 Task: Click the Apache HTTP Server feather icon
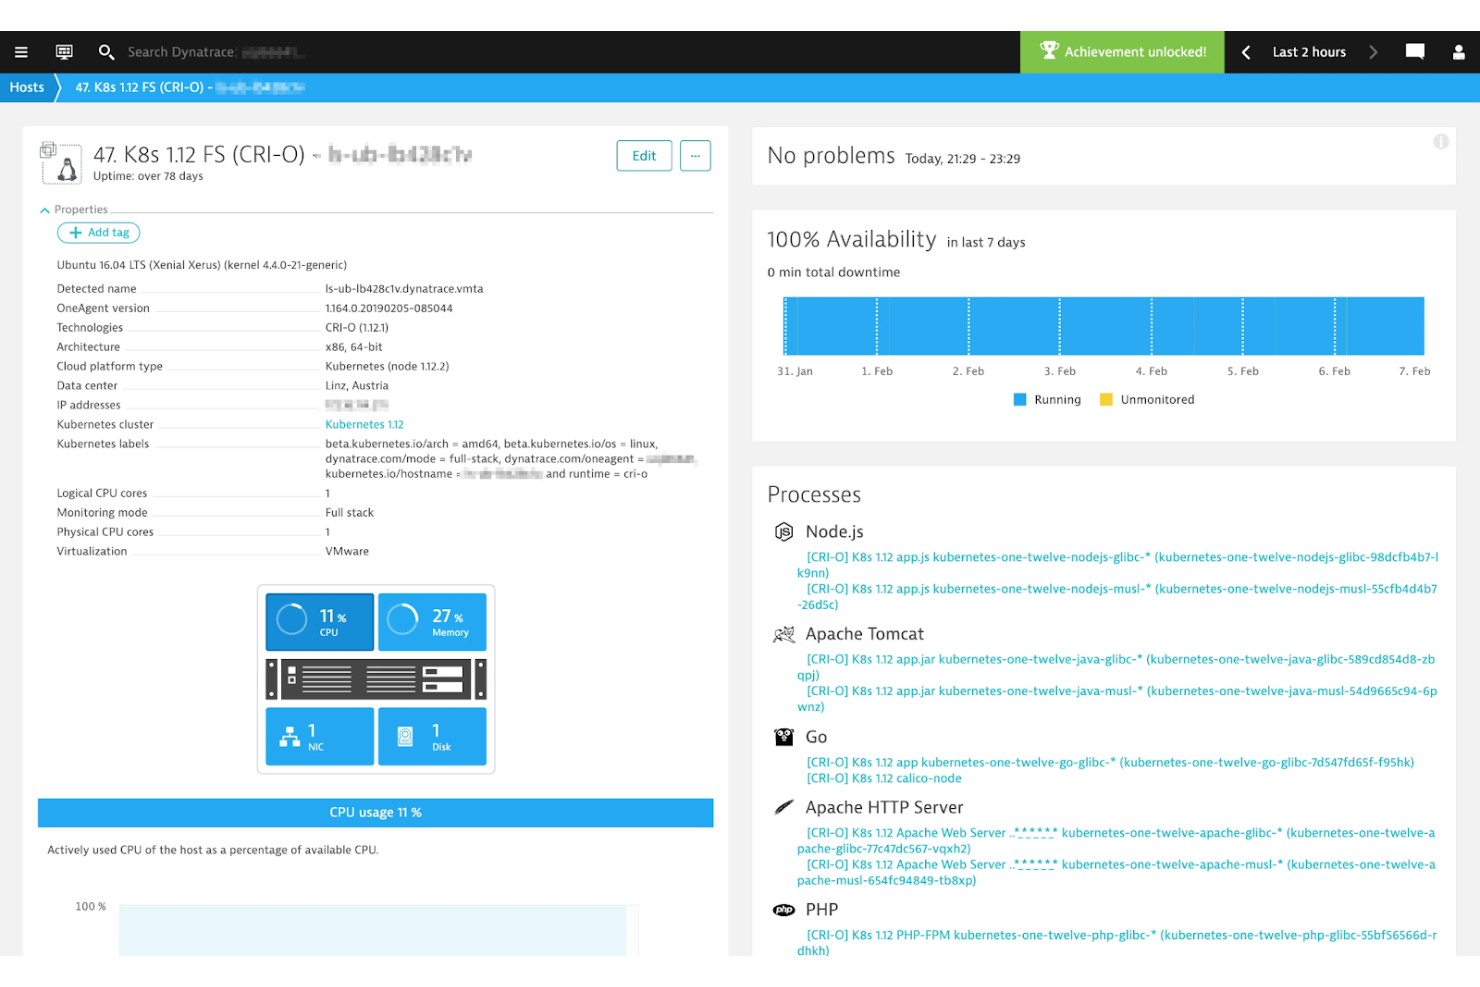(784, 807)
